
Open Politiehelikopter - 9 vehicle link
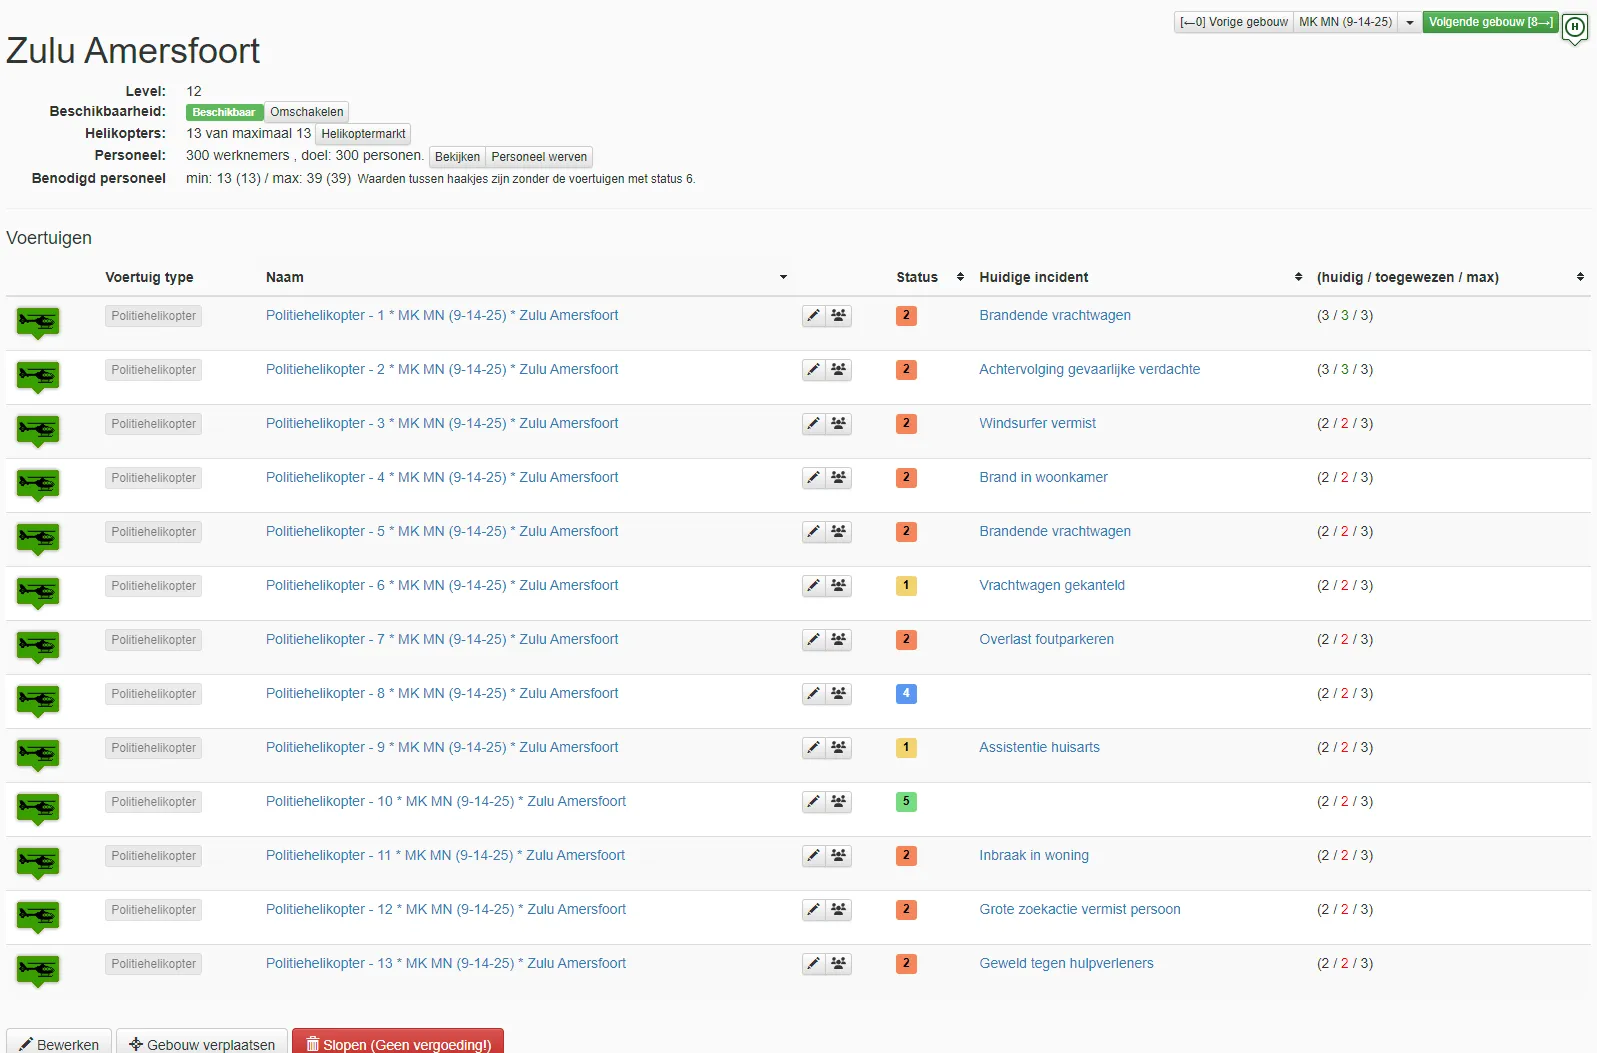pyautogui.click(x=442, y=747)
